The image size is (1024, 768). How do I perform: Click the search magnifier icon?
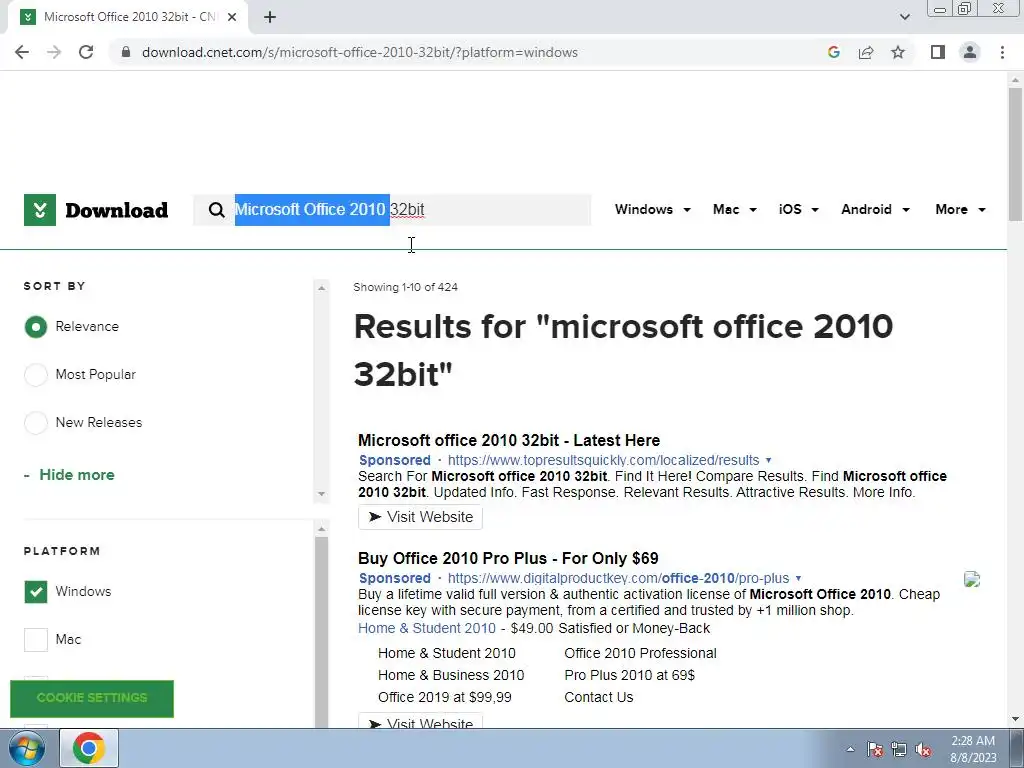pyautogui.click(x=216, y=210)
